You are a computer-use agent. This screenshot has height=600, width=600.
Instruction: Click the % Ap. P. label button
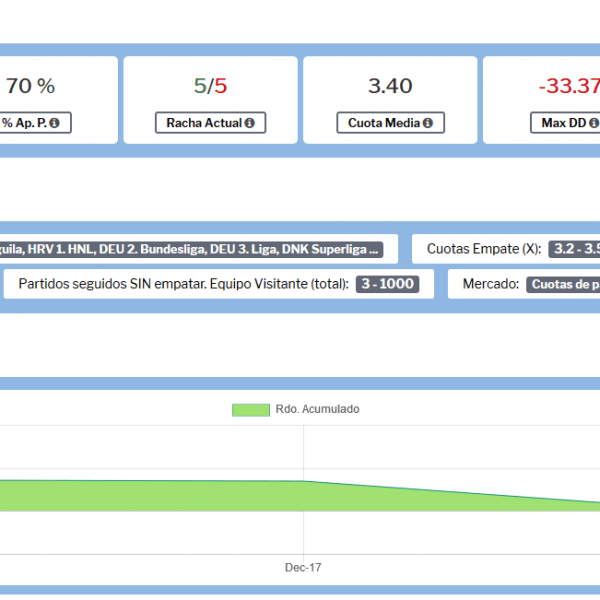click(x=35, y=123)
